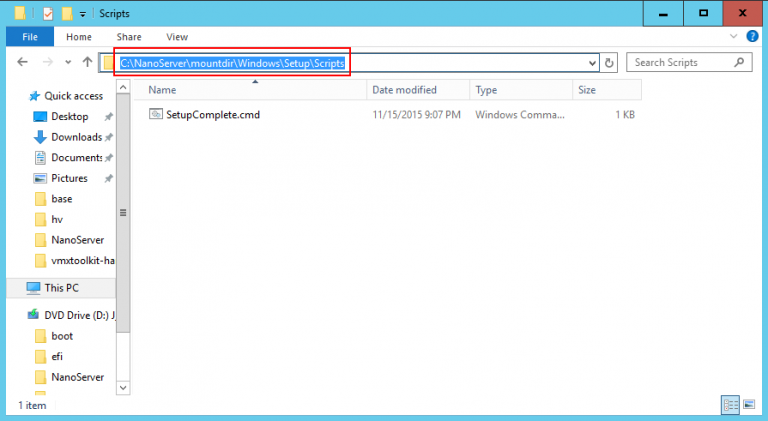
Task: Select This PC in navigation pane
Action: coord(61,288)
